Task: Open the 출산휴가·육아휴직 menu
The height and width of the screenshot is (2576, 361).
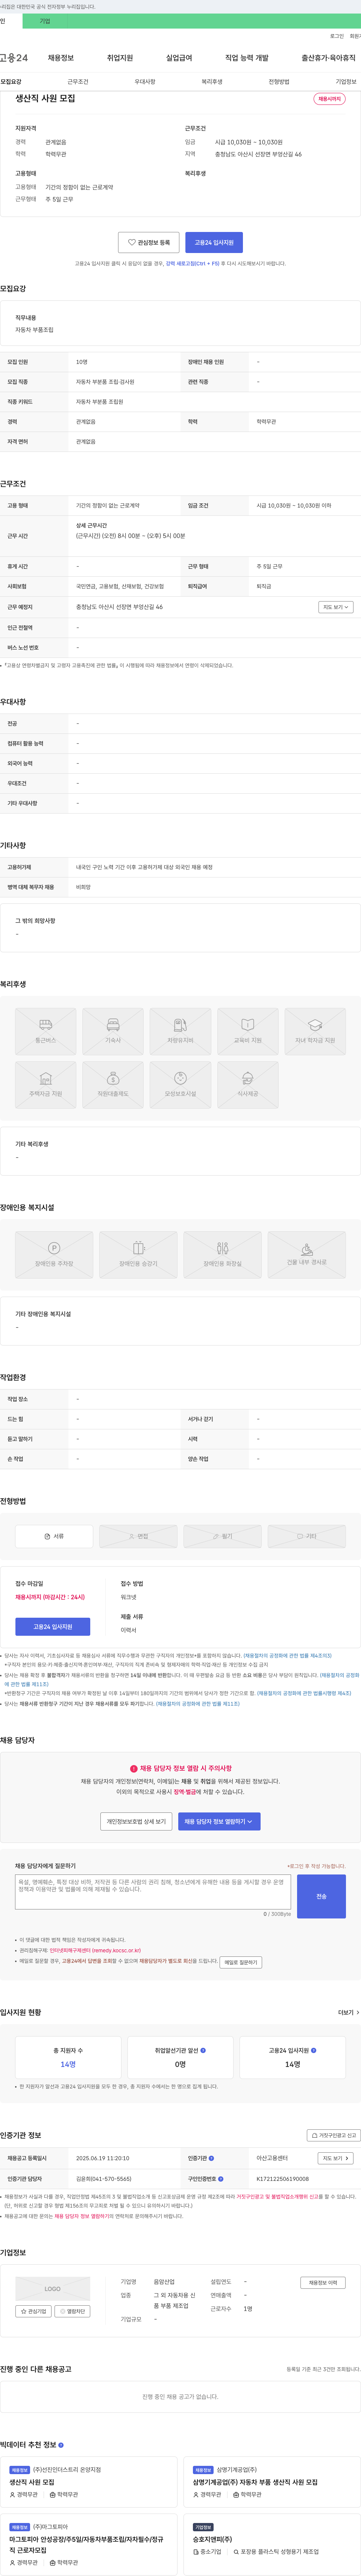Action: [329, 58]
